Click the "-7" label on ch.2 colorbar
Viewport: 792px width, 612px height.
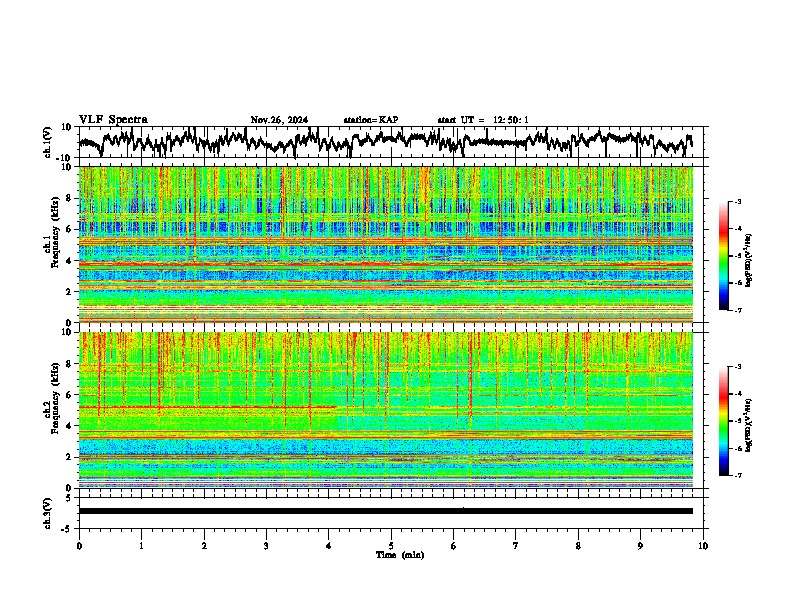coord(738,475)
